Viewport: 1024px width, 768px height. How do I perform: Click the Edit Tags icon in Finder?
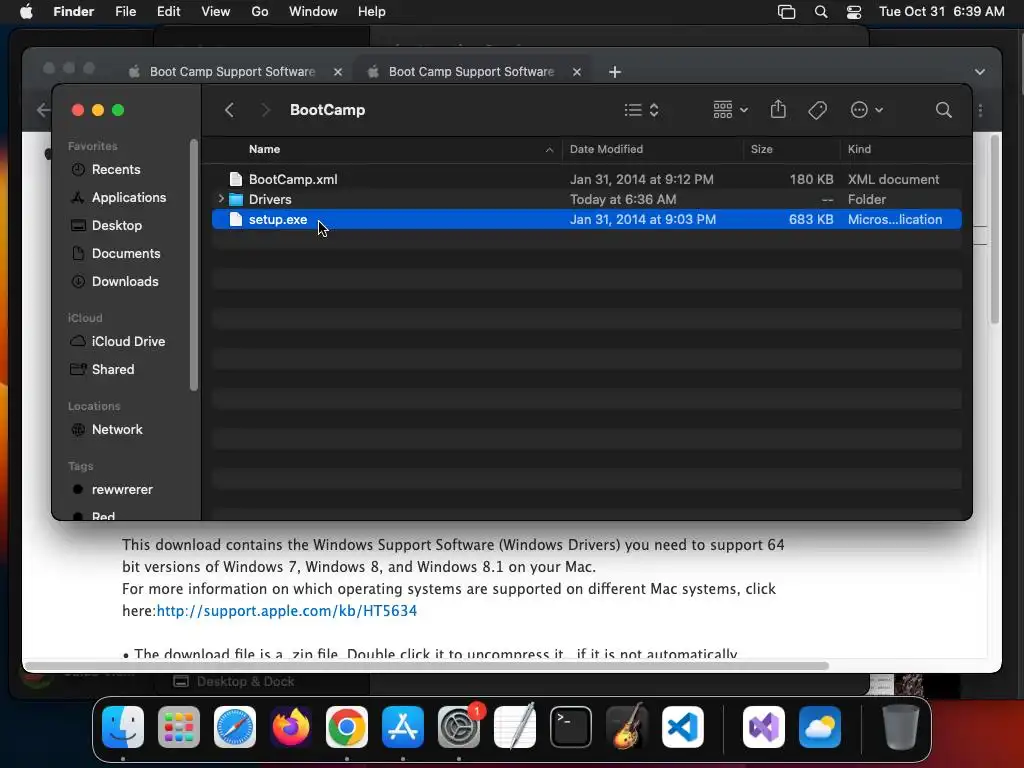817,110
